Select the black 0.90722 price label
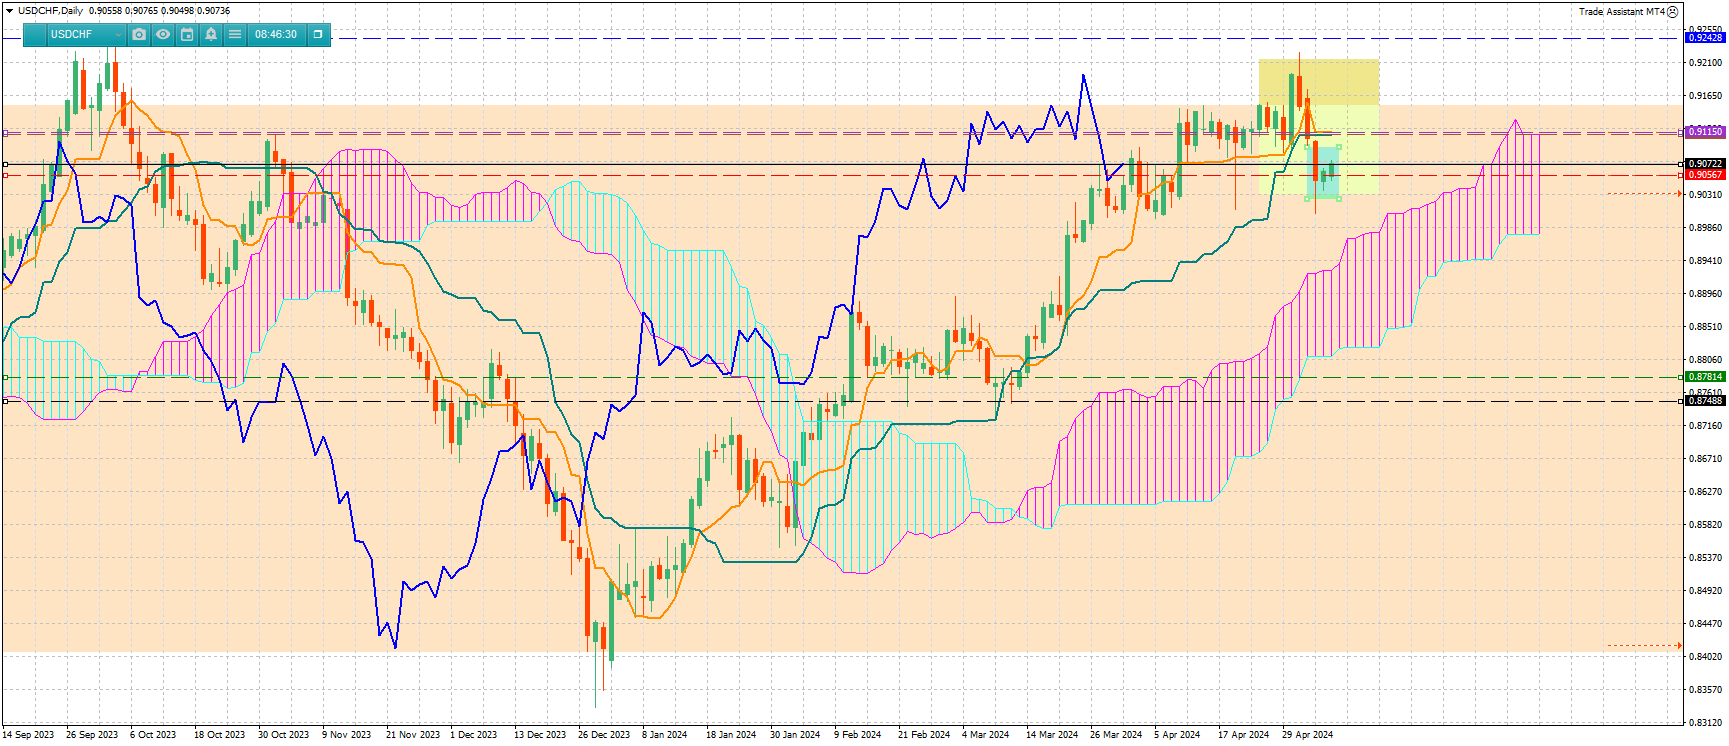The width and height of the screenshot is (1729, 746). pyautogui.click(x=1705, y=164)
